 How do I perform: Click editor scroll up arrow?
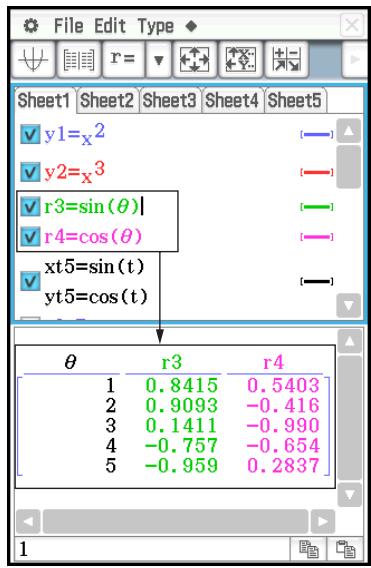[349, 131]
